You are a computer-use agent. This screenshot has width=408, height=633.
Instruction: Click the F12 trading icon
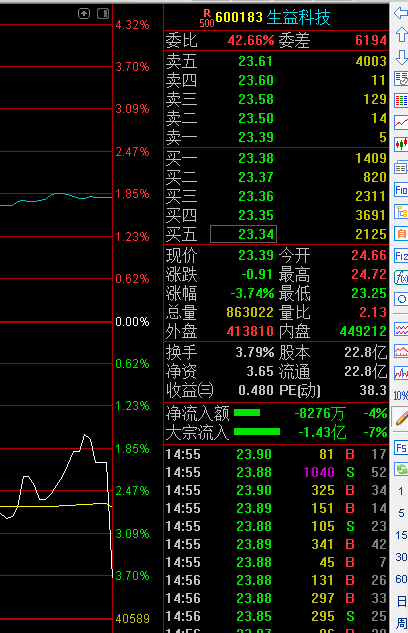pos(401,256)
